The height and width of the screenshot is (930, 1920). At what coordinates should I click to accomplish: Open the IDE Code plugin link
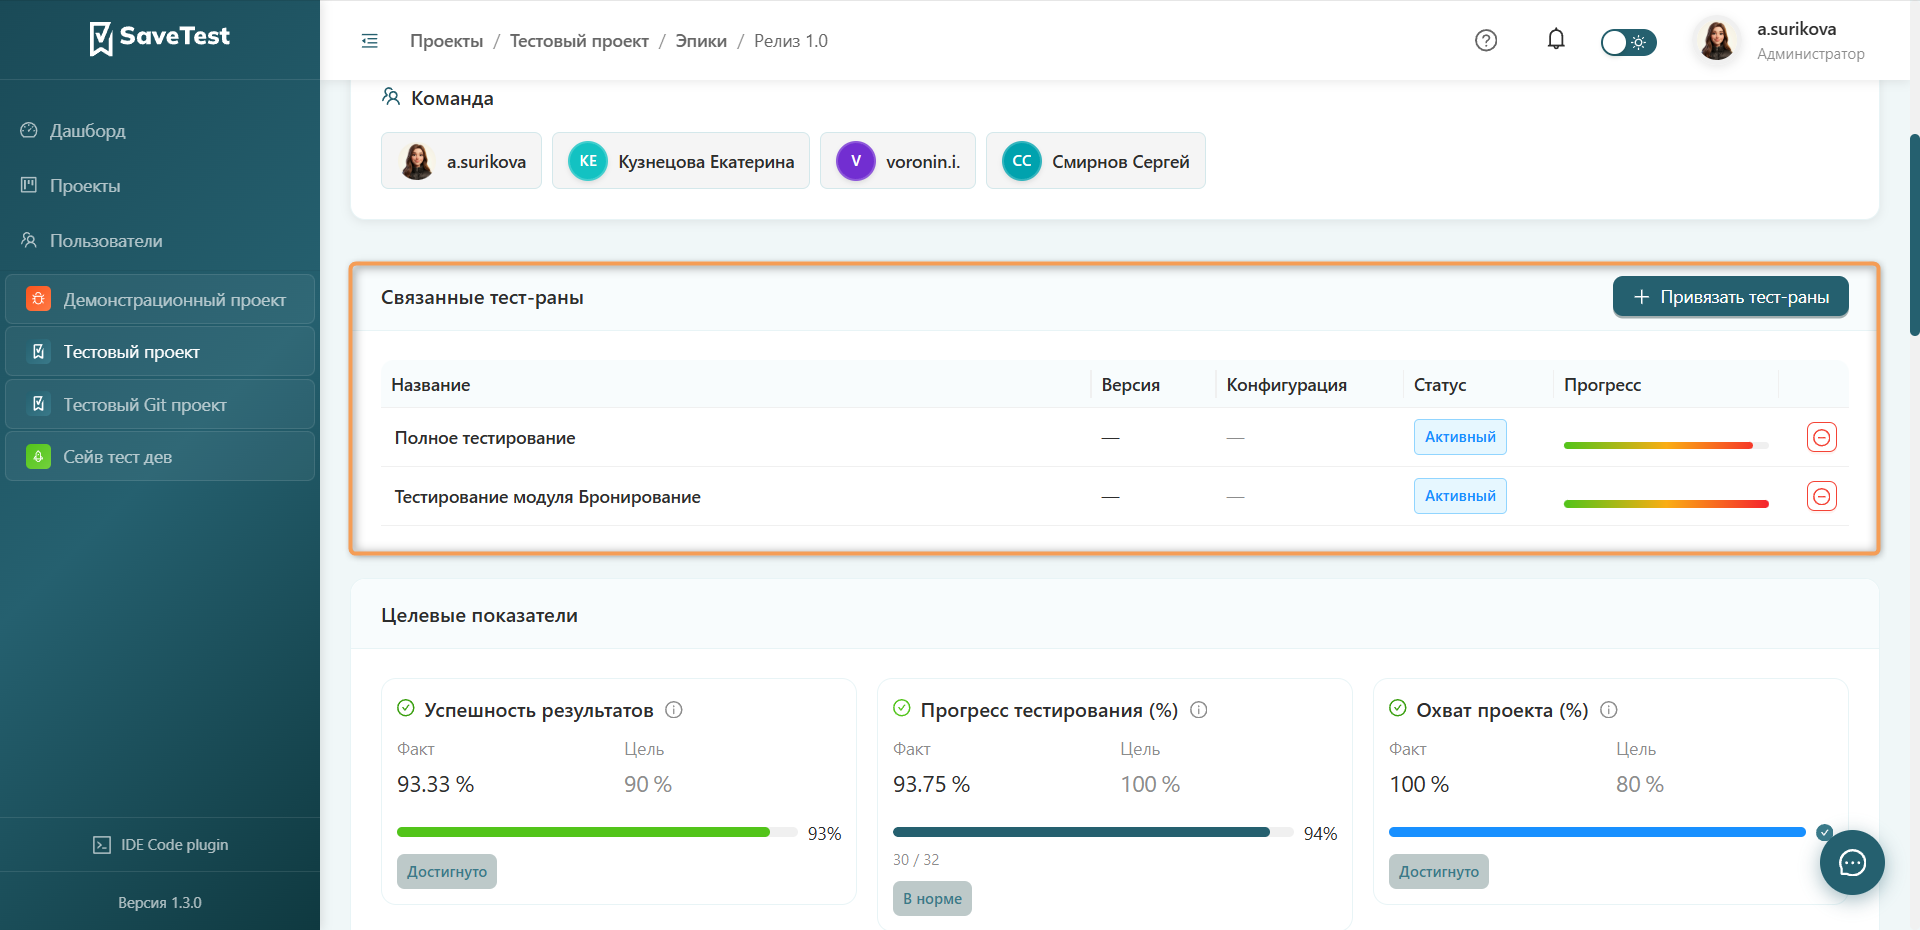pyautogui.click(x=160, y=845)
